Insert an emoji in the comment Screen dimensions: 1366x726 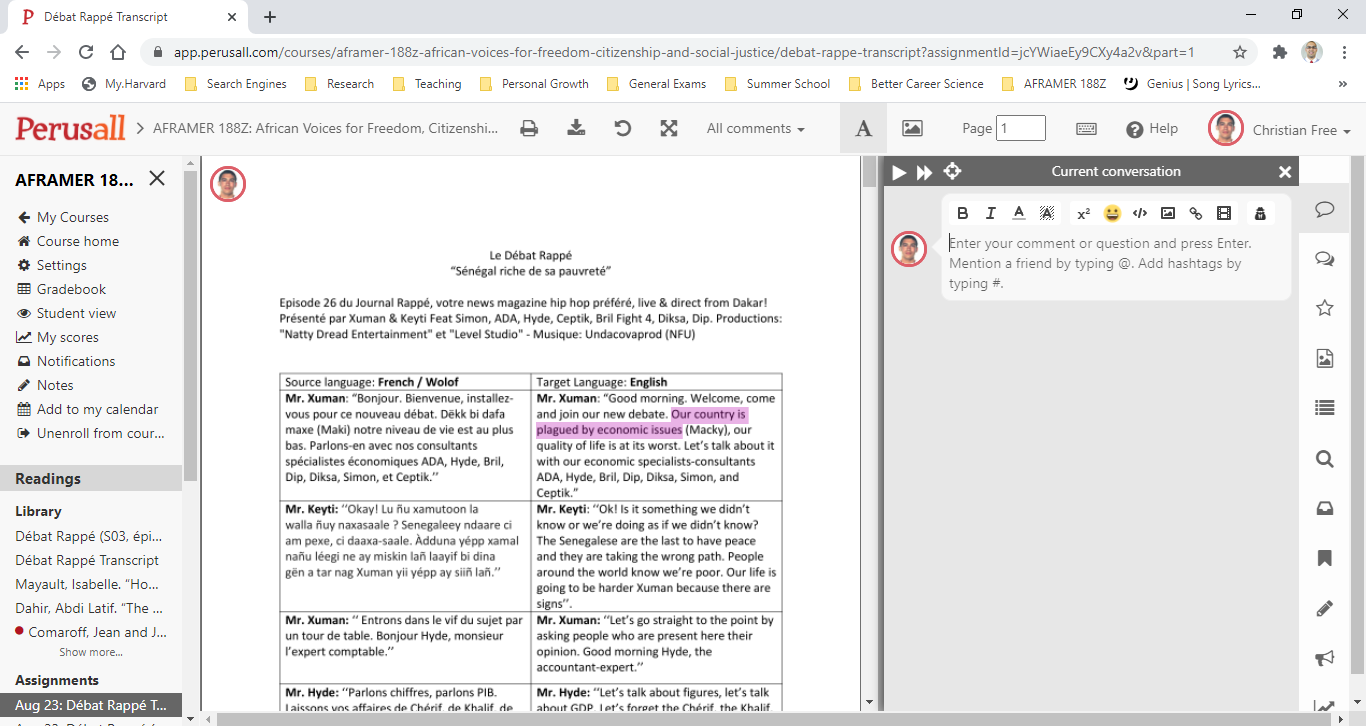(1112, 213)
